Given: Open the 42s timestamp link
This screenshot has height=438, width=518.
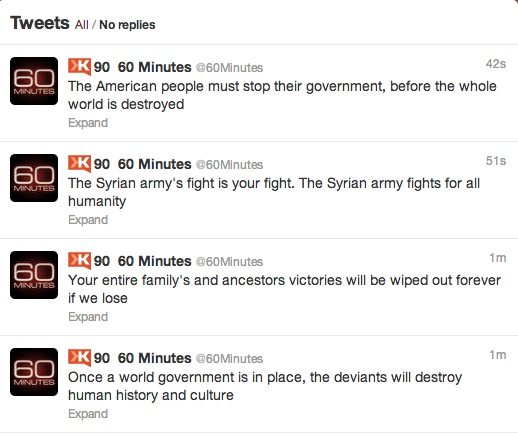Looking at the screenshot, I should [x=496, y=64].
